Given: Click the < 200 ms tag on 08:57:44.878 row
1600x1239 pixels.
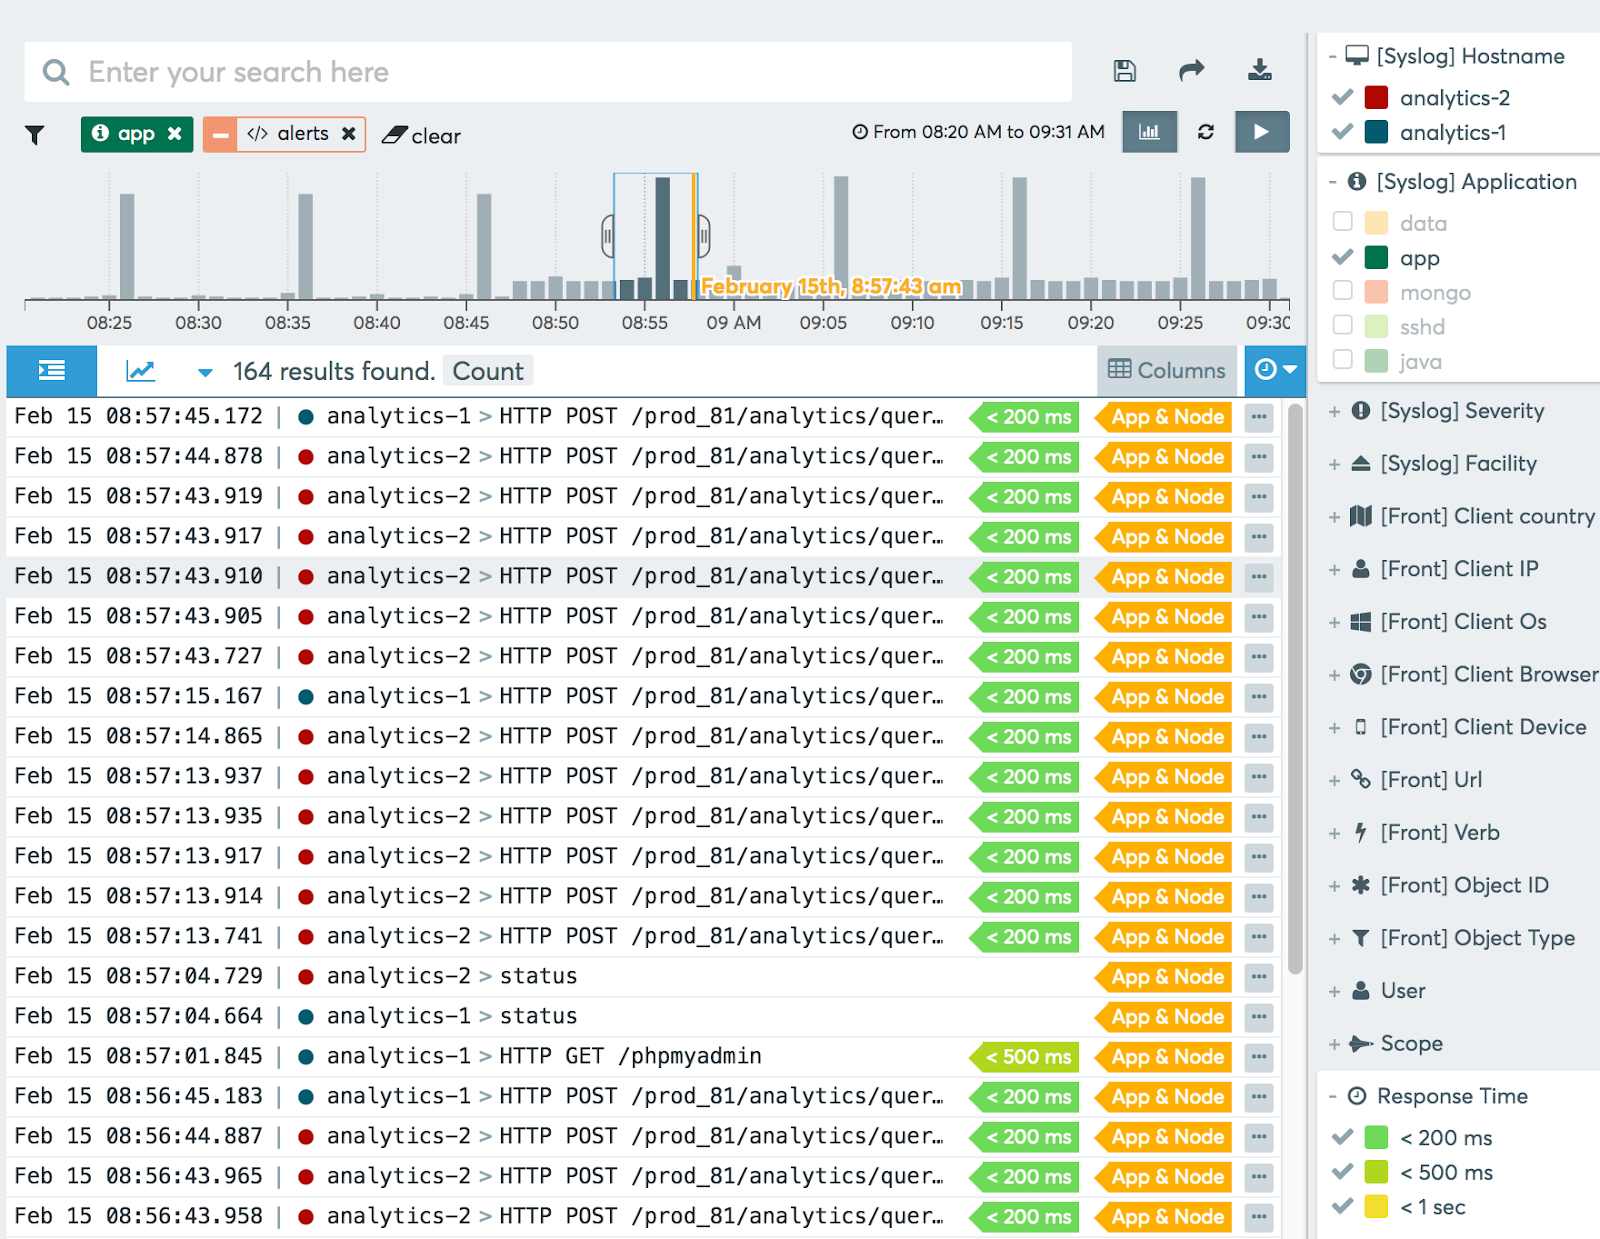Looking at the screenshot, I should 1024,457.
